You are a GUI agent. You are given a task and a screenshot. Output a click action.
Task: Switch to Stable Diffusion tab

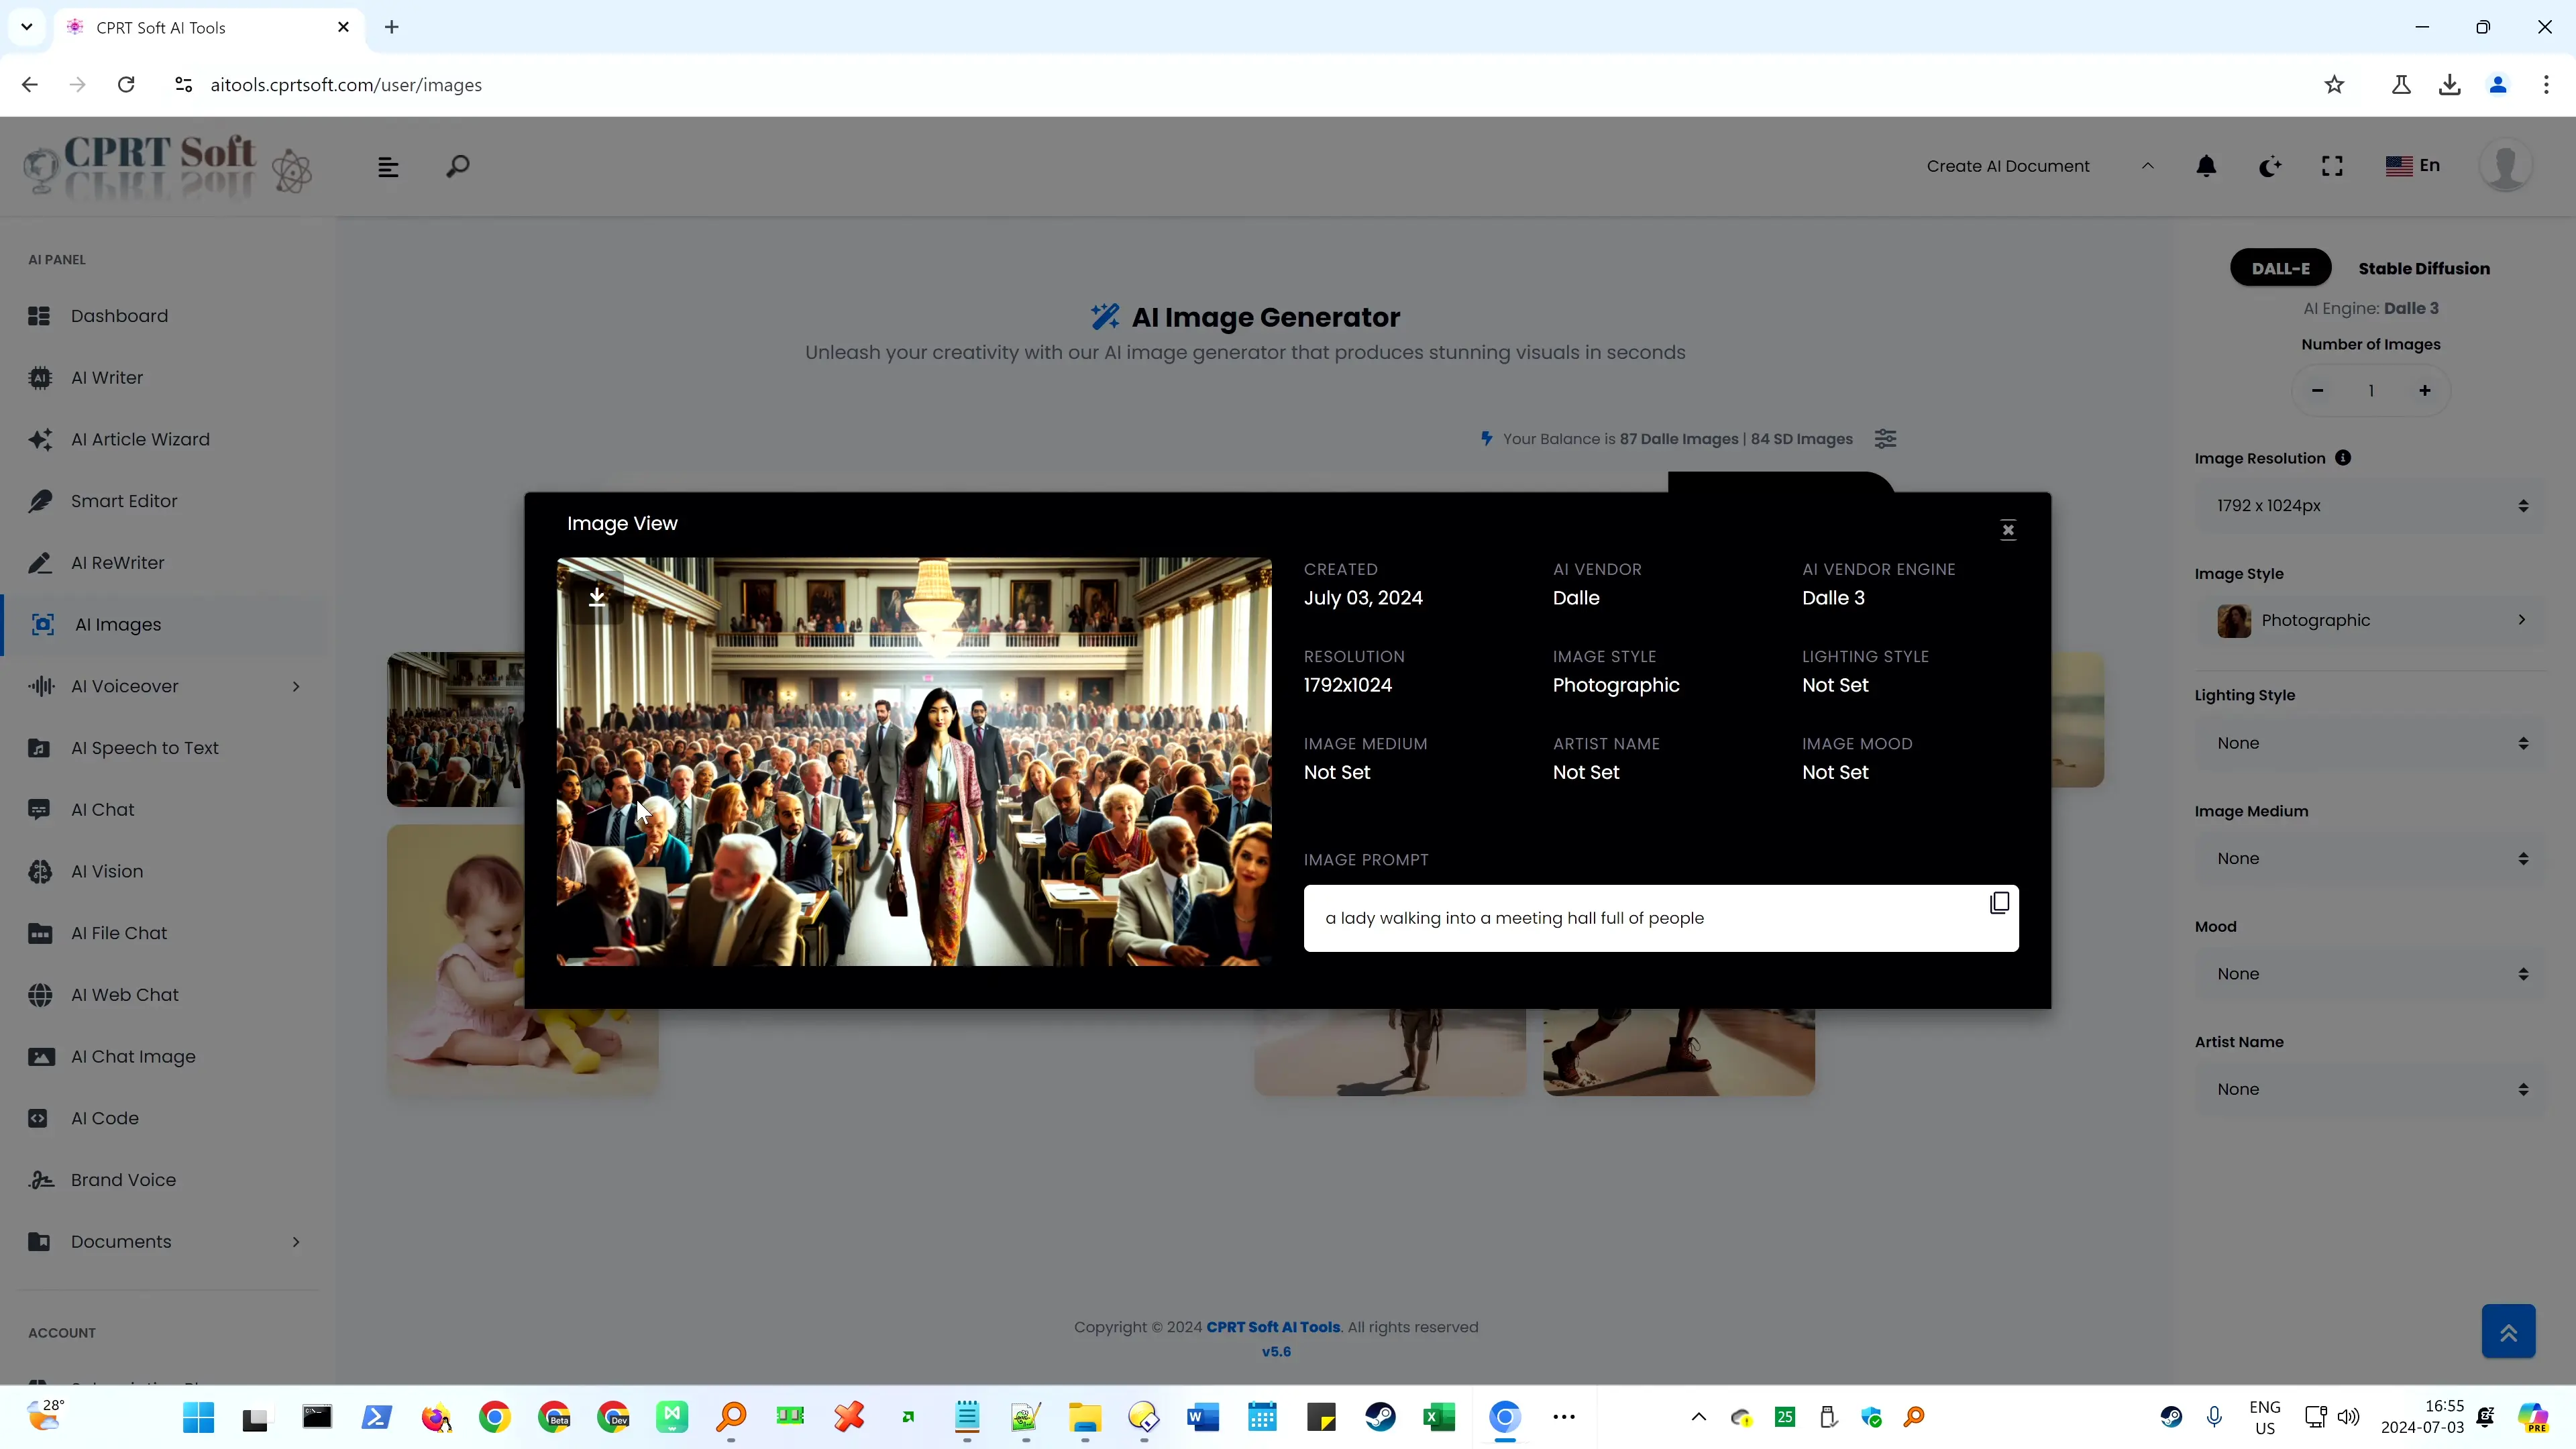tap(2426, 267)
